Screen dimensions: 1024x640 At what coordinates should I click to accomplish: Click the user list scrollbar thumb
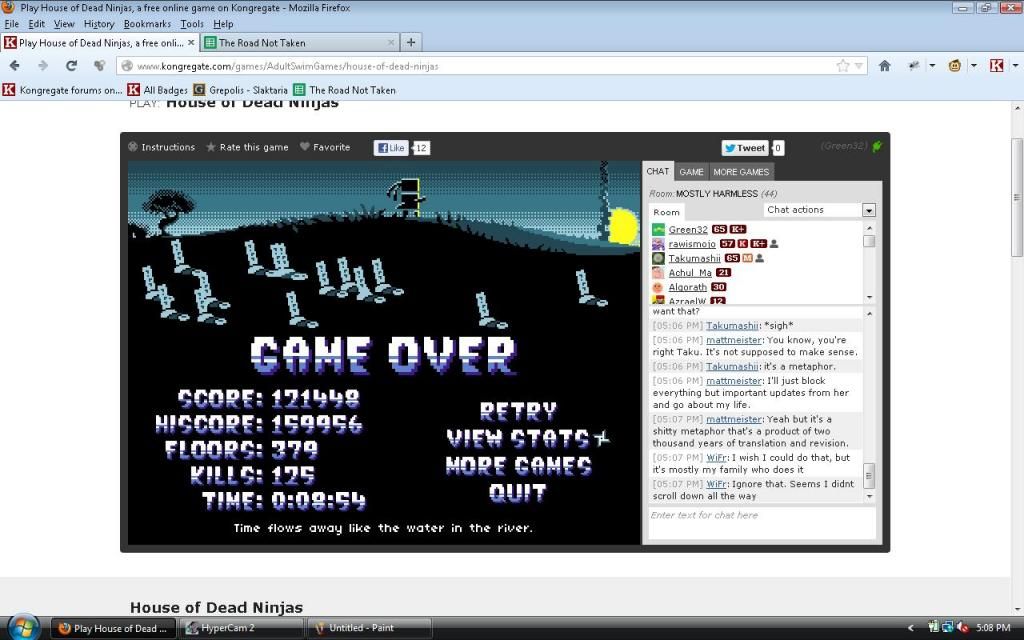click(x=869, y=241)
